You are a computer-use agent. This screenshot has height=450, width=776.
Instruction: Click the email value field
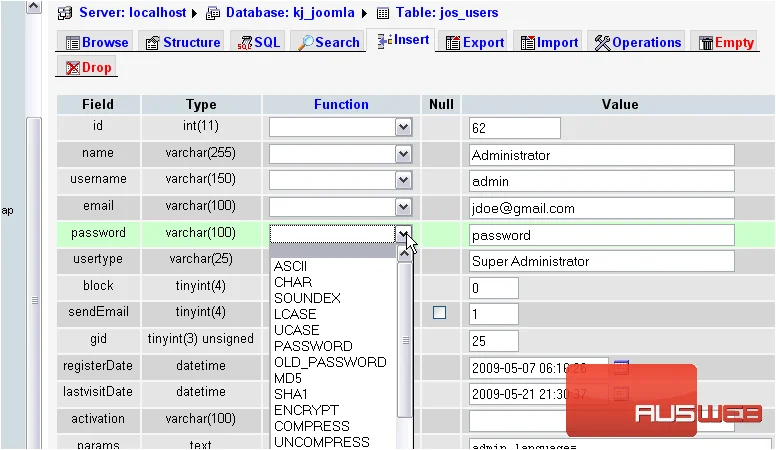click(602, 208)
